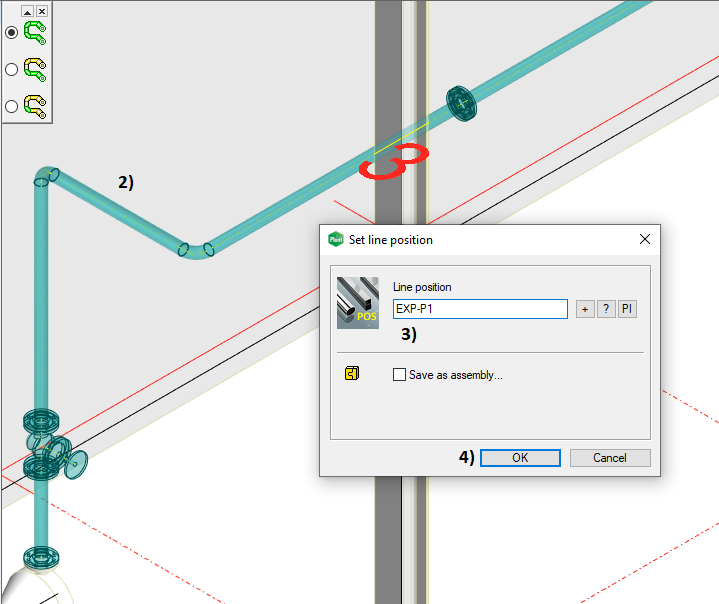Click the question mark button beside Line position
This screenshot has width=719, height=604.
point(606,309)
